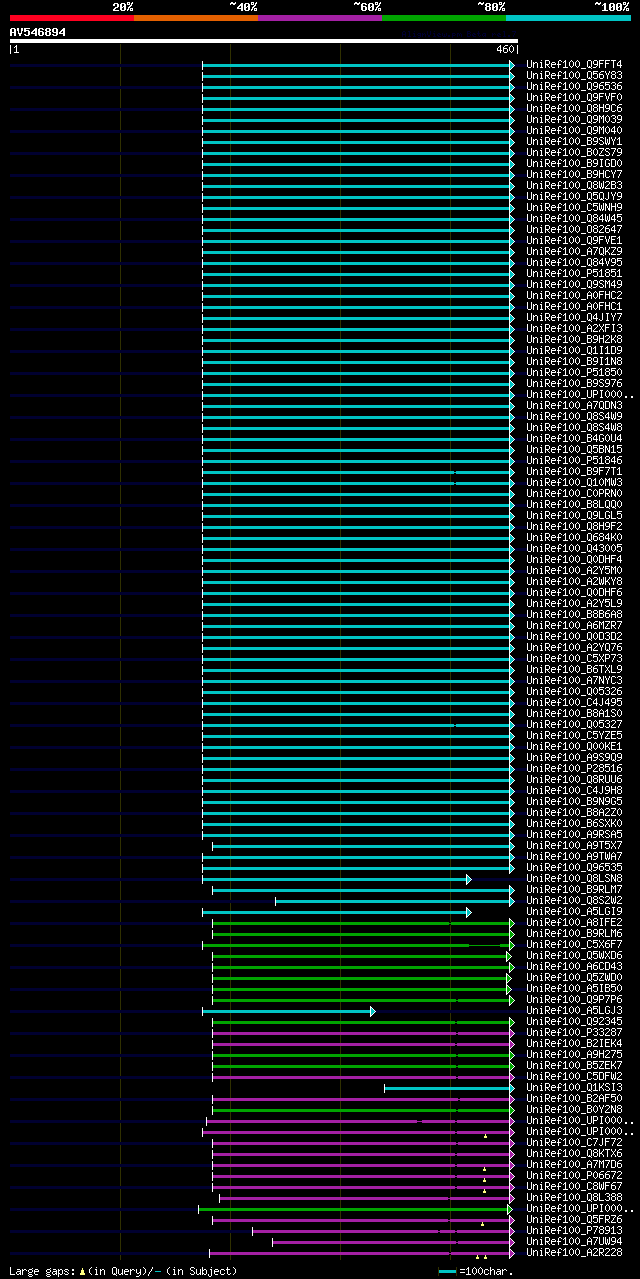The height and width of the screenshot is (1279, 640).
Task: Select hit UniRef100_Q1KSI3
Action: coord(574,1087)
